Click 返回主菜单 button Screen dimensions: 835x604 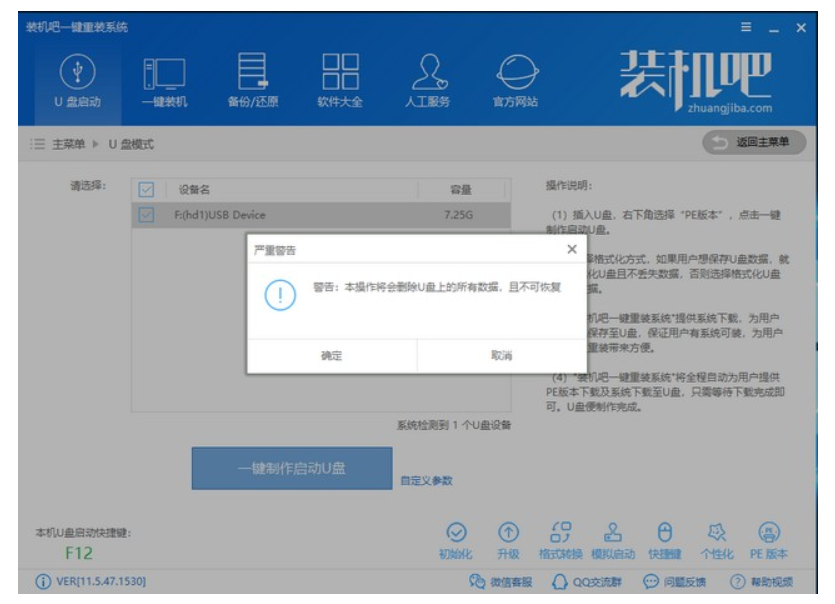click(x=754, y=143)
